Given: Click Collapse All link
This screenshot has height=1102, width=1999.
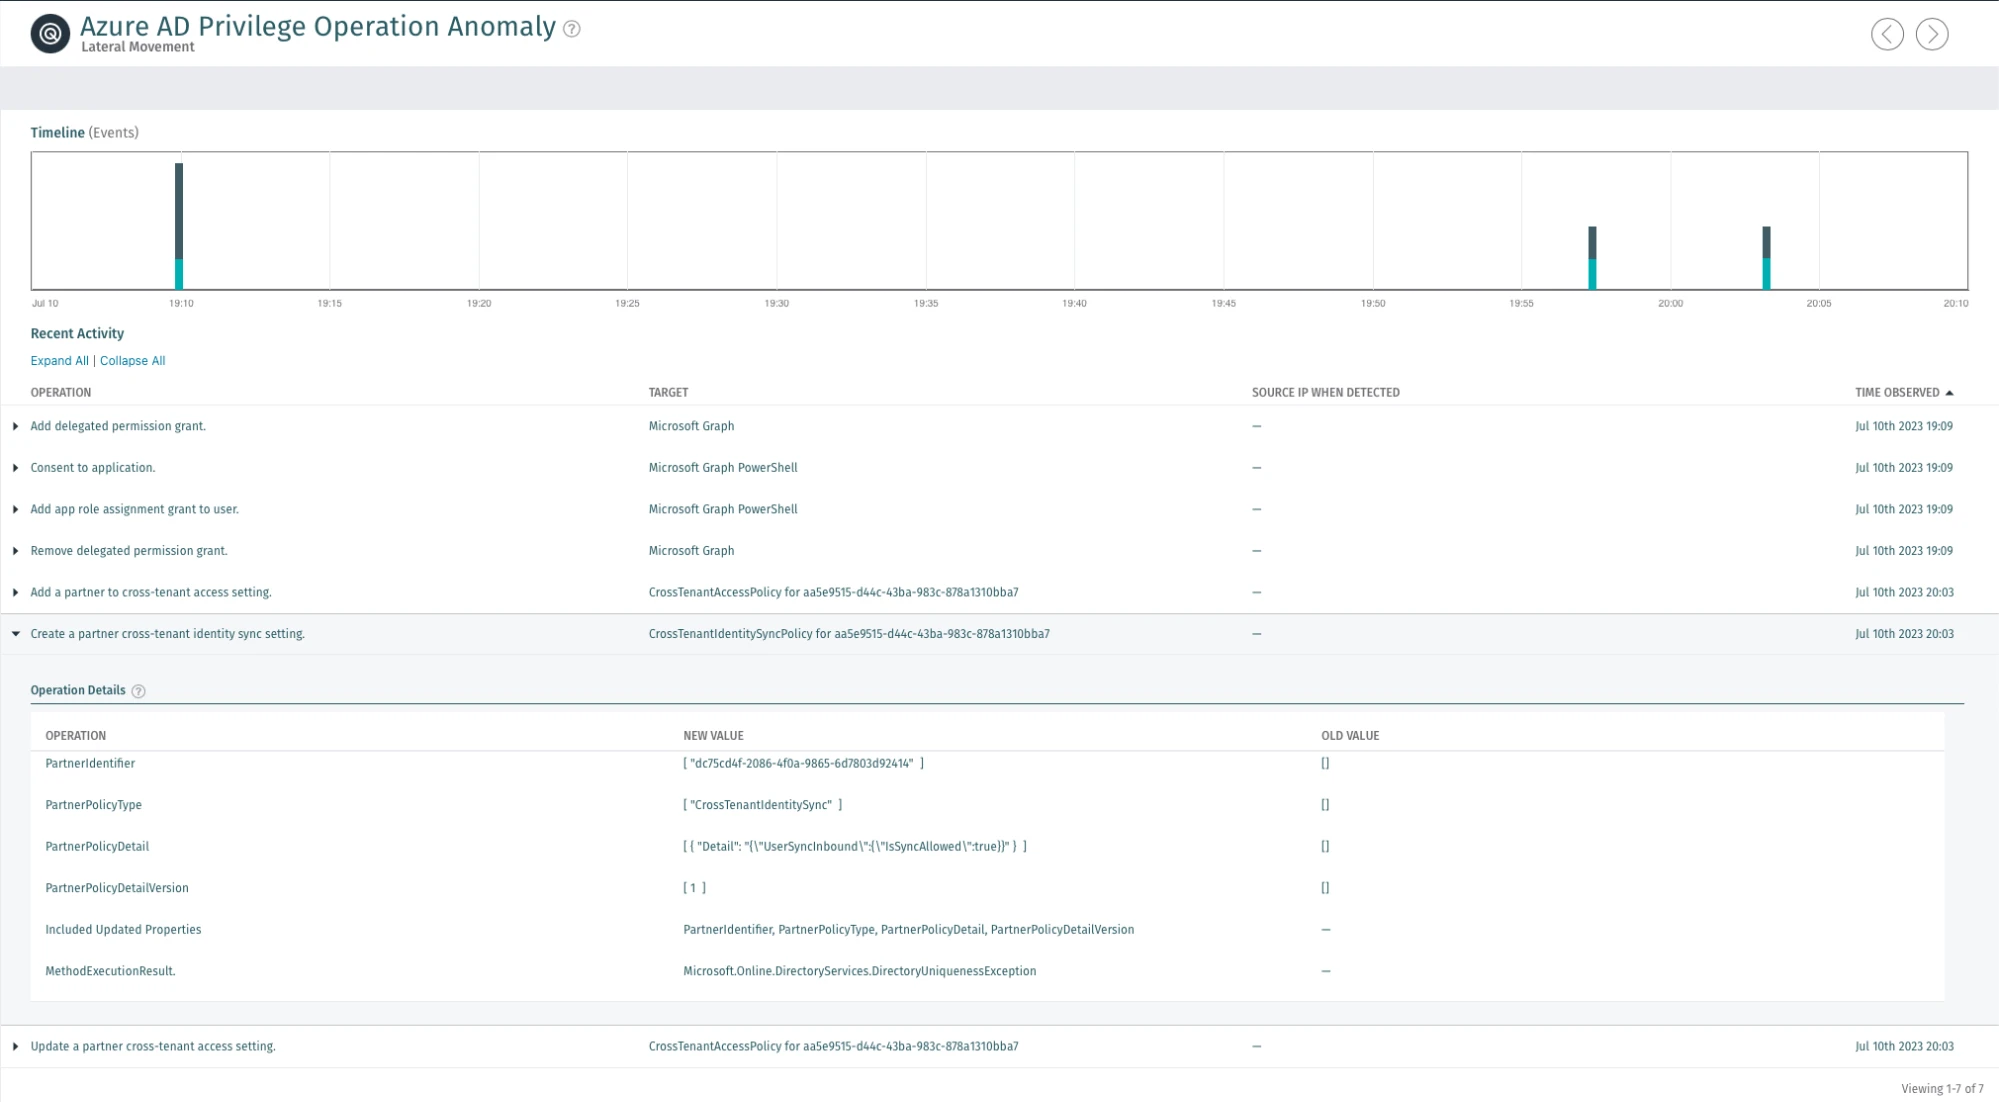Looking at the screenshot, I should point(132,361).
